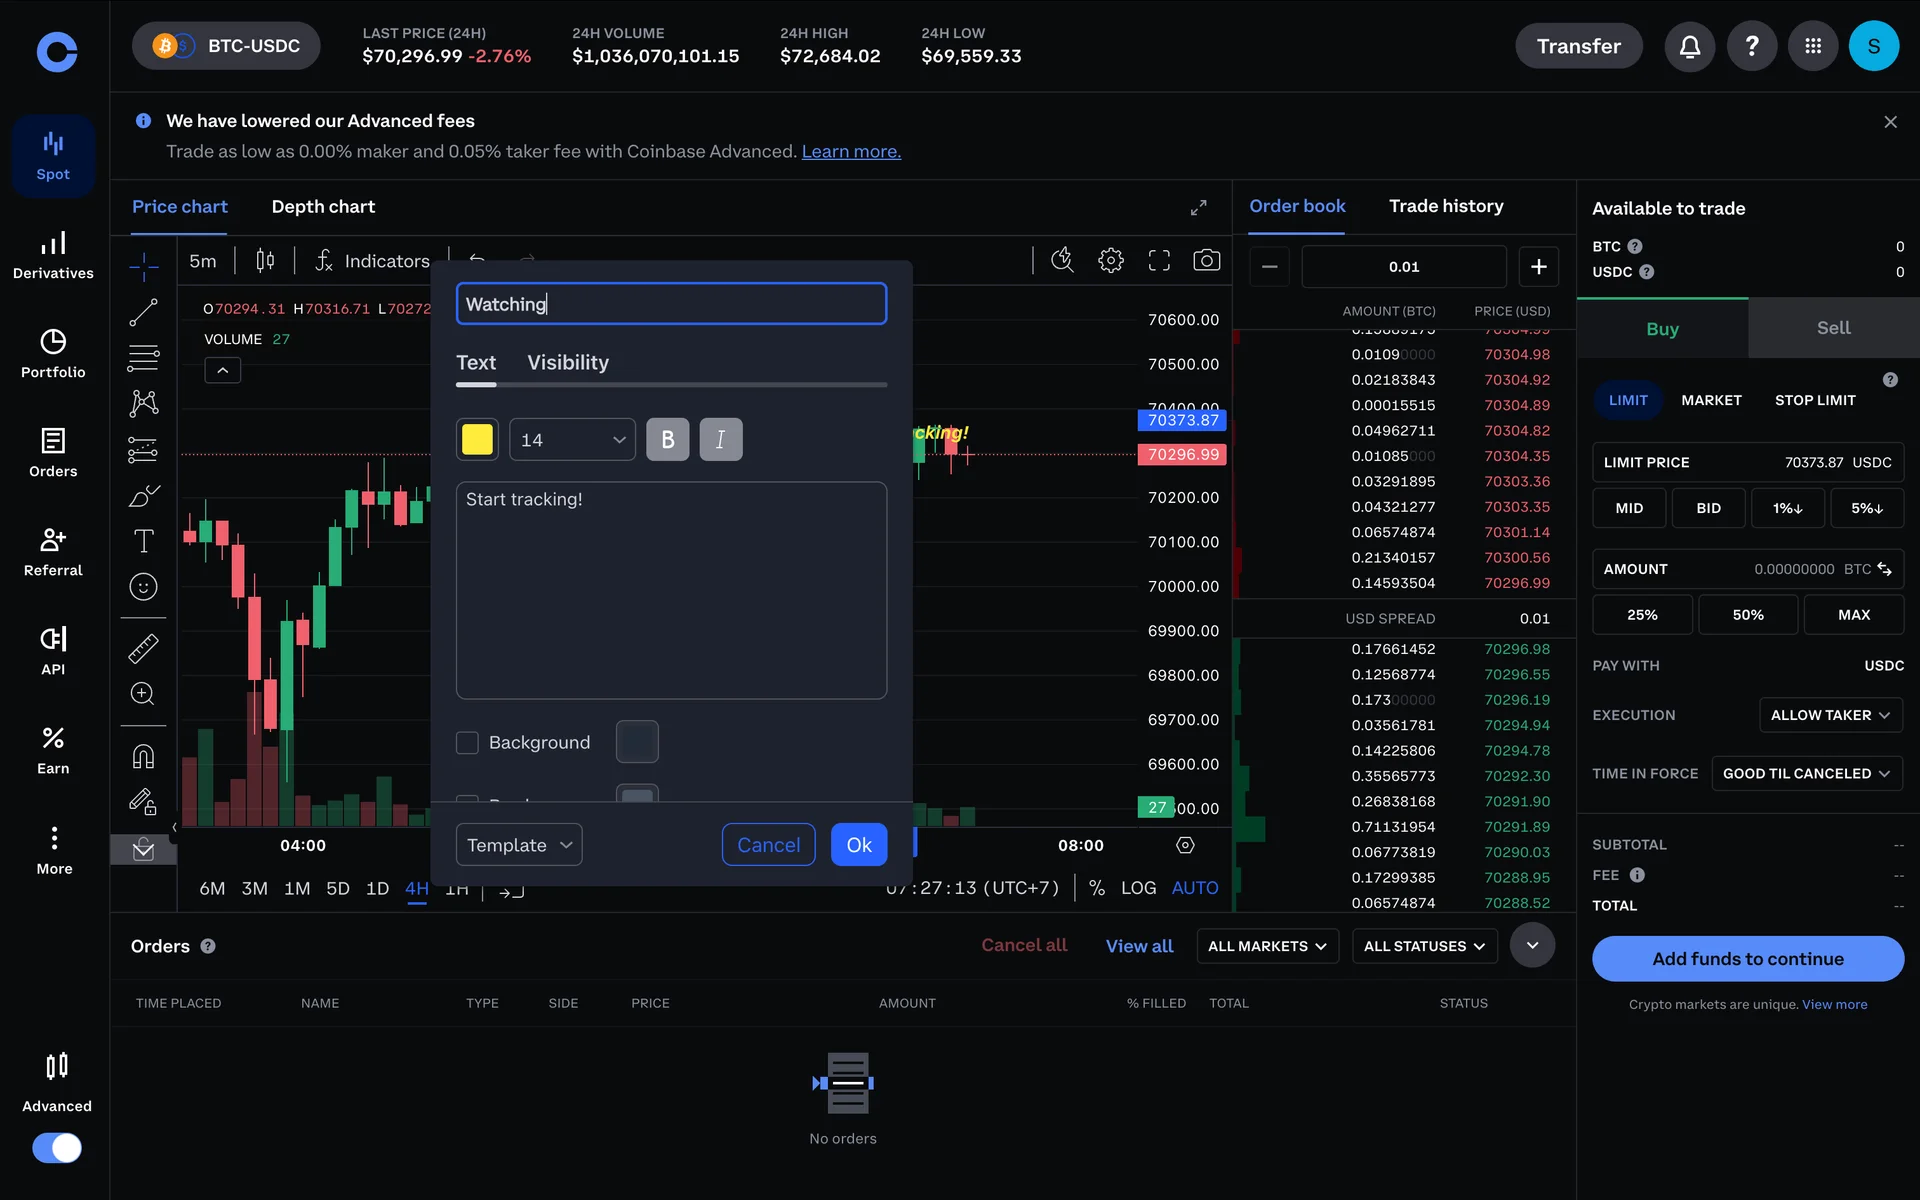The height and width of the screenshot is (1200, 1920).
Task: Select the emoji sticker tool
Action: [143, 587]
